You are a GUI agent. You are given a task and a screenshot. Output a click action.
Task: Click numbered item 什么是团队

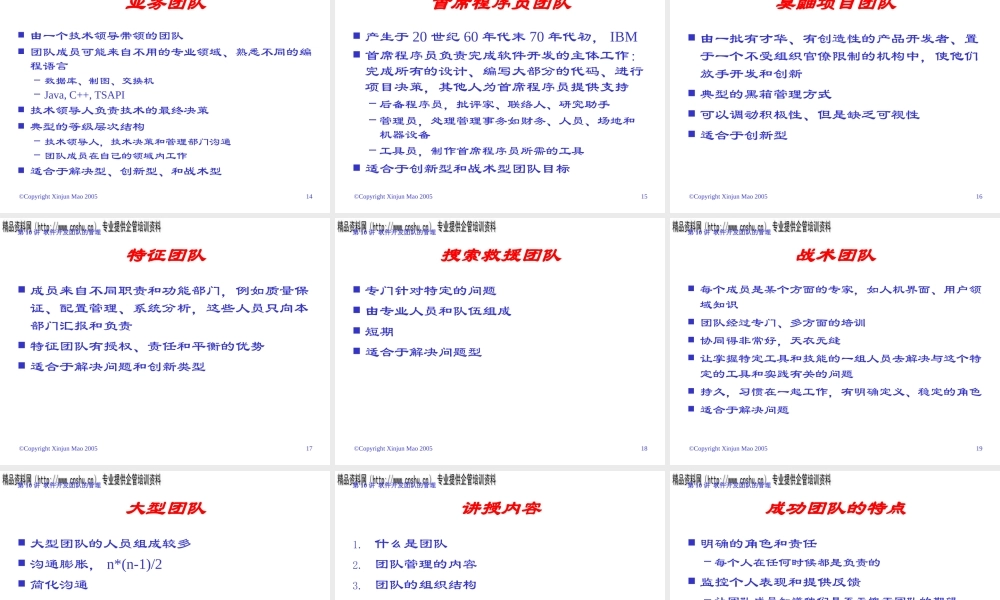click(x=411, y=544)
